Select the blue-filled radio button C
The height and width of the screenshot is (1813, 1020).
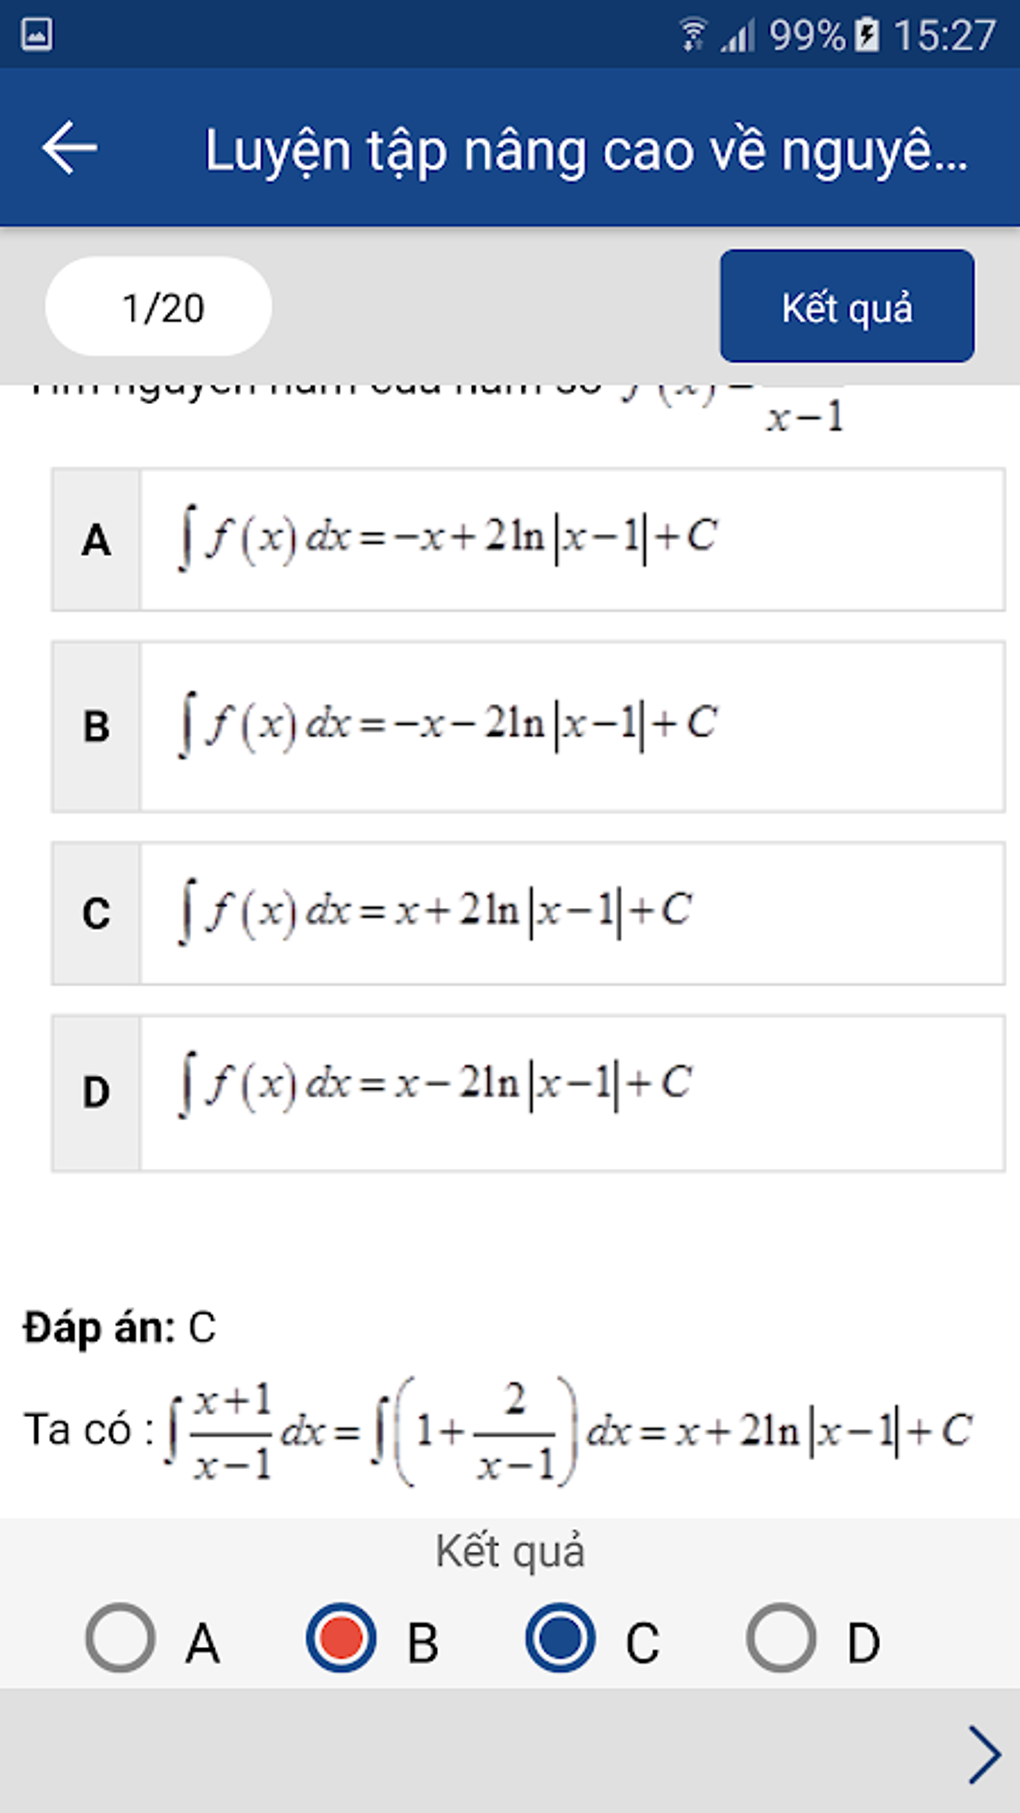pyautogui.click(x=560, y=1638)
